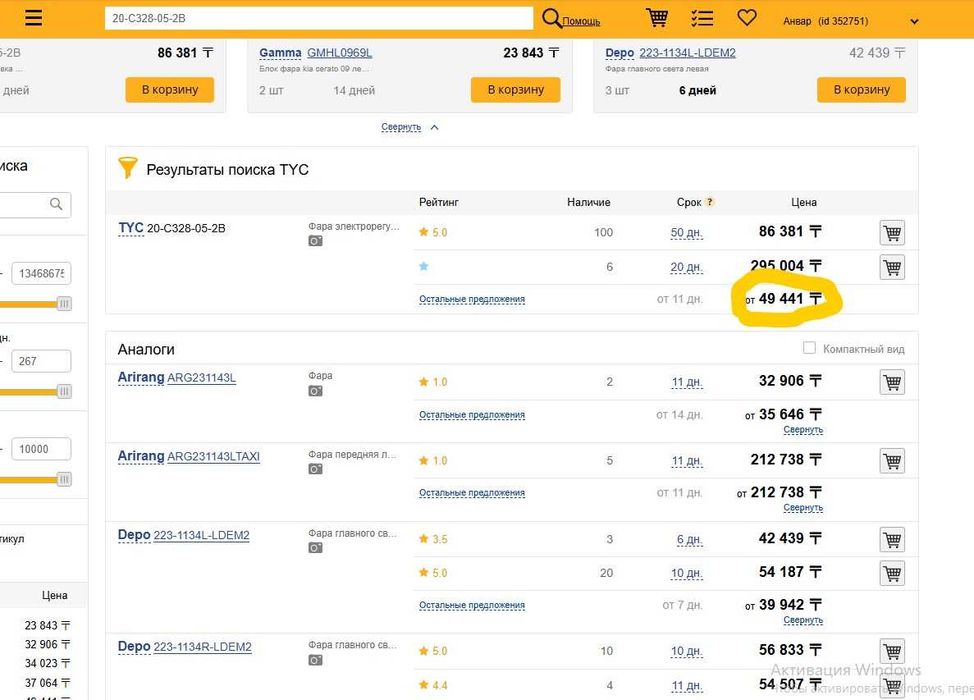The image size is (974, 700).
Task: Add TYC 86 381 offer to cart
Action: pyautogui.click(x=892, y=233)
